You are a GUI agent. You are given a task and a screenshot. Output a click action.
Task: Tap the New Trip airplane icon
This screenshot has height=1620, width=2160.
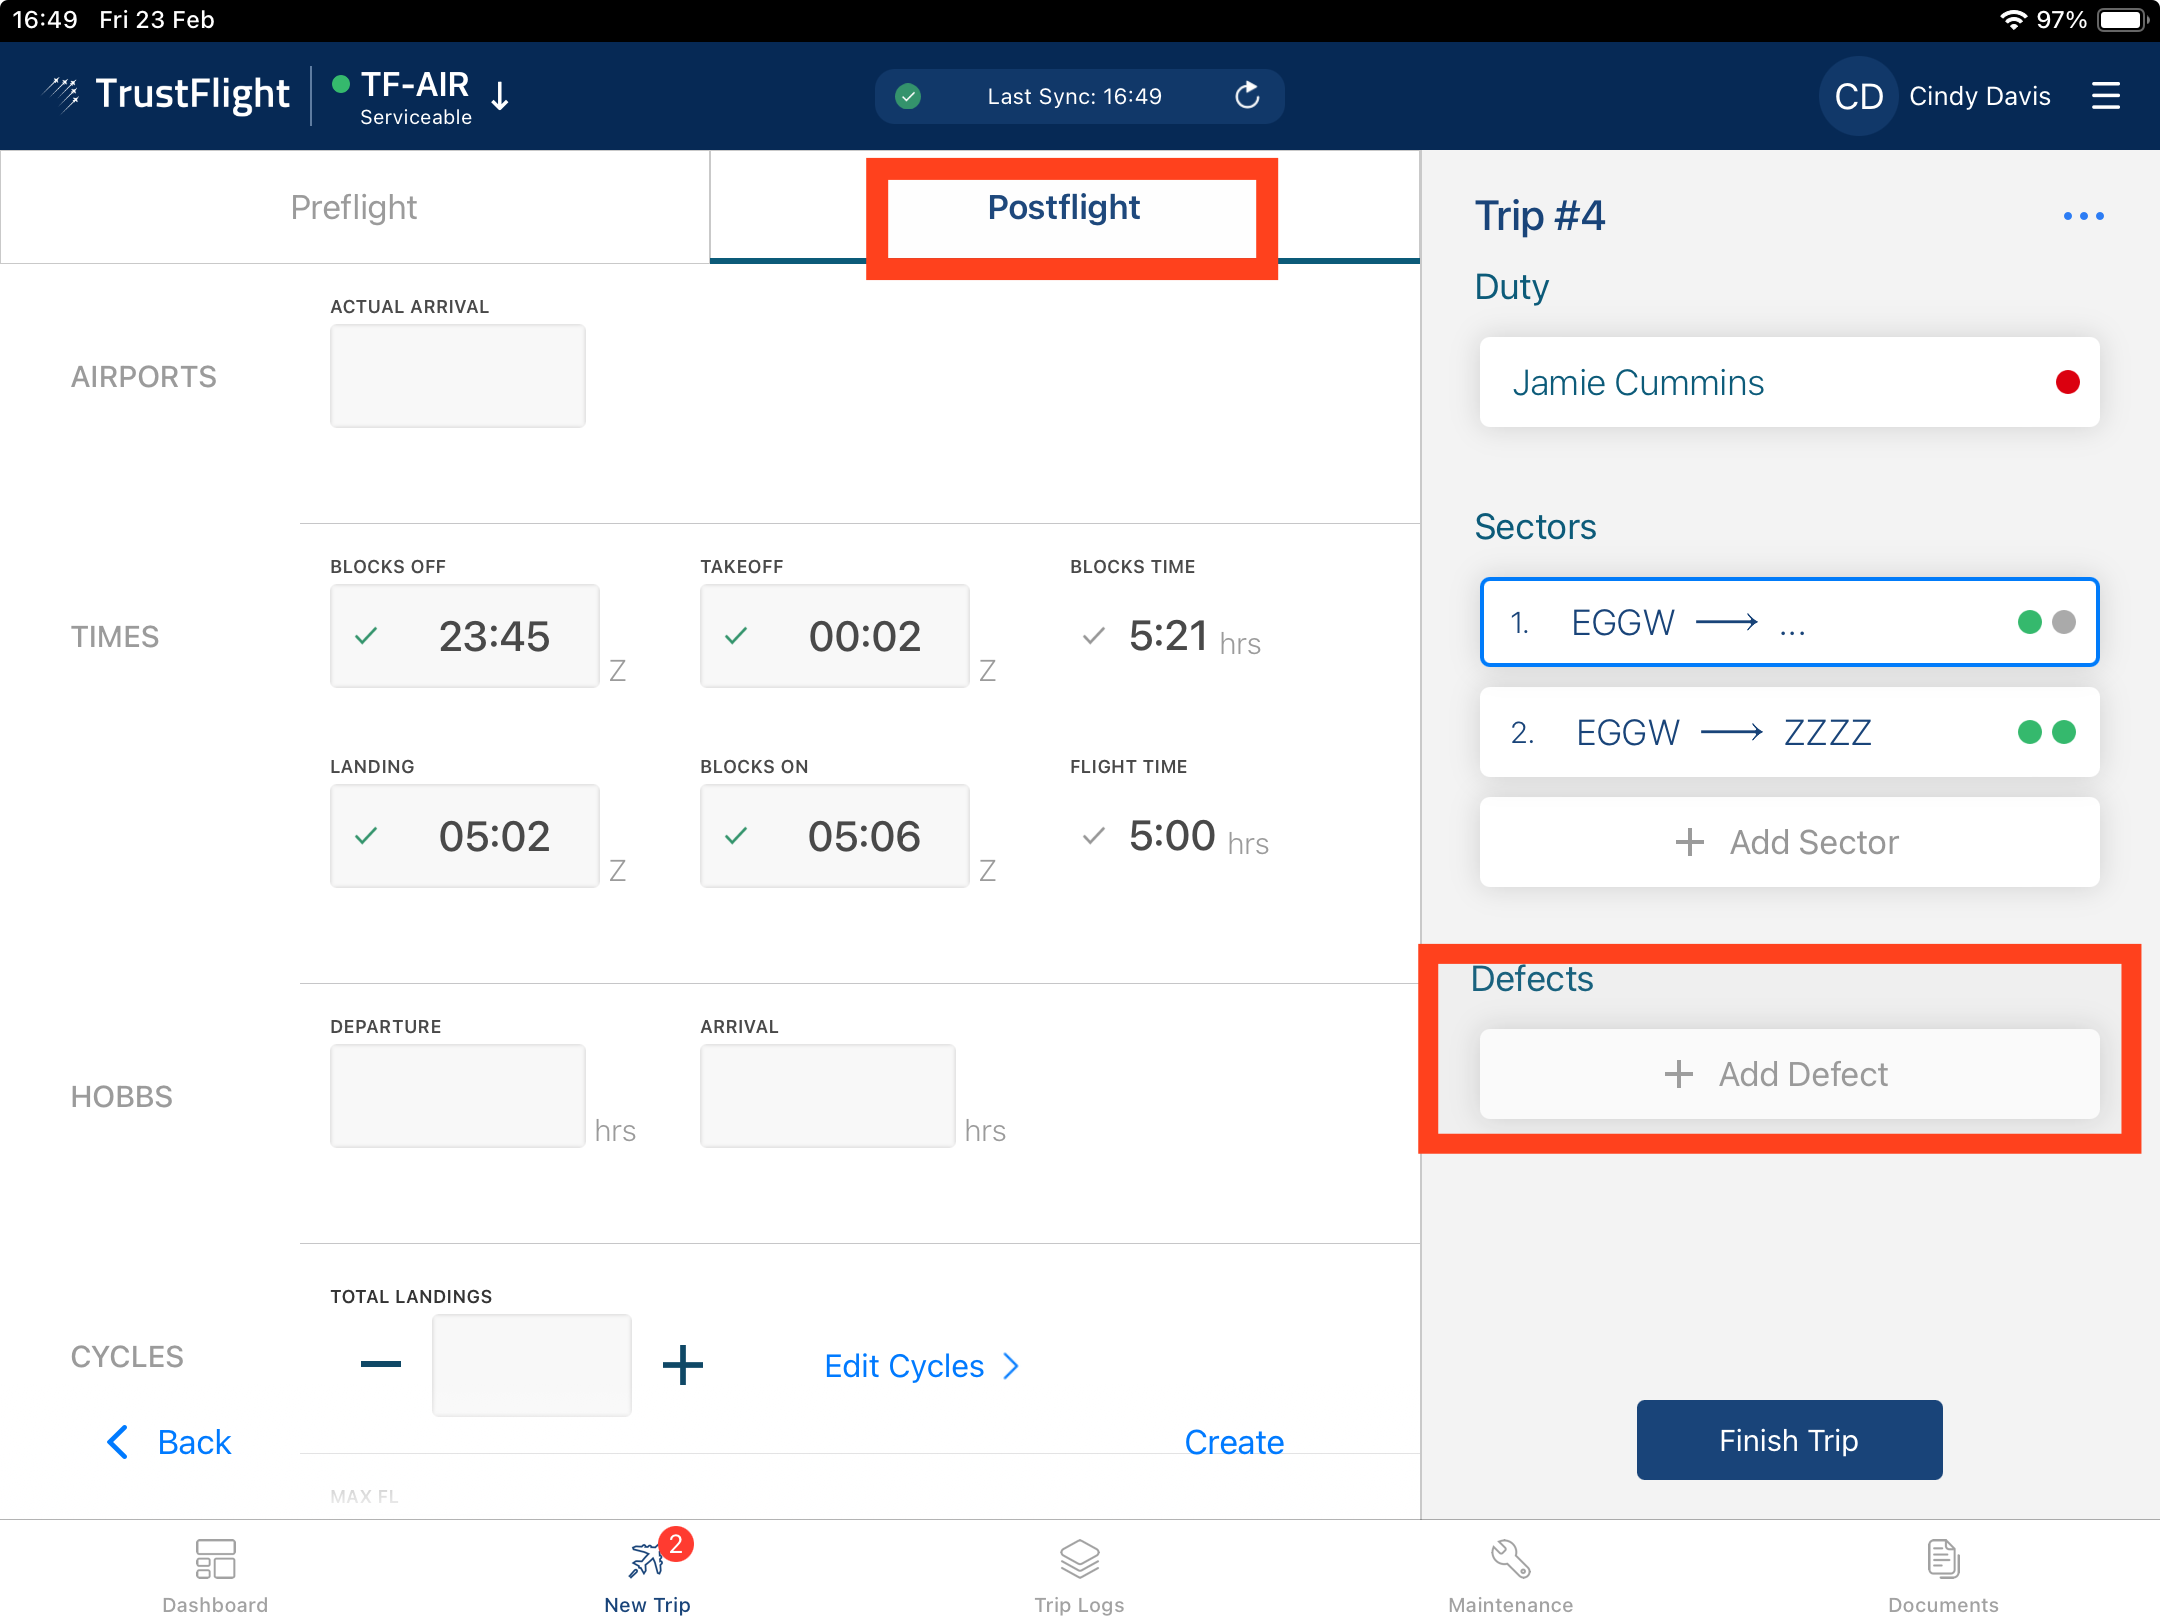click(x=647, y=1559)
